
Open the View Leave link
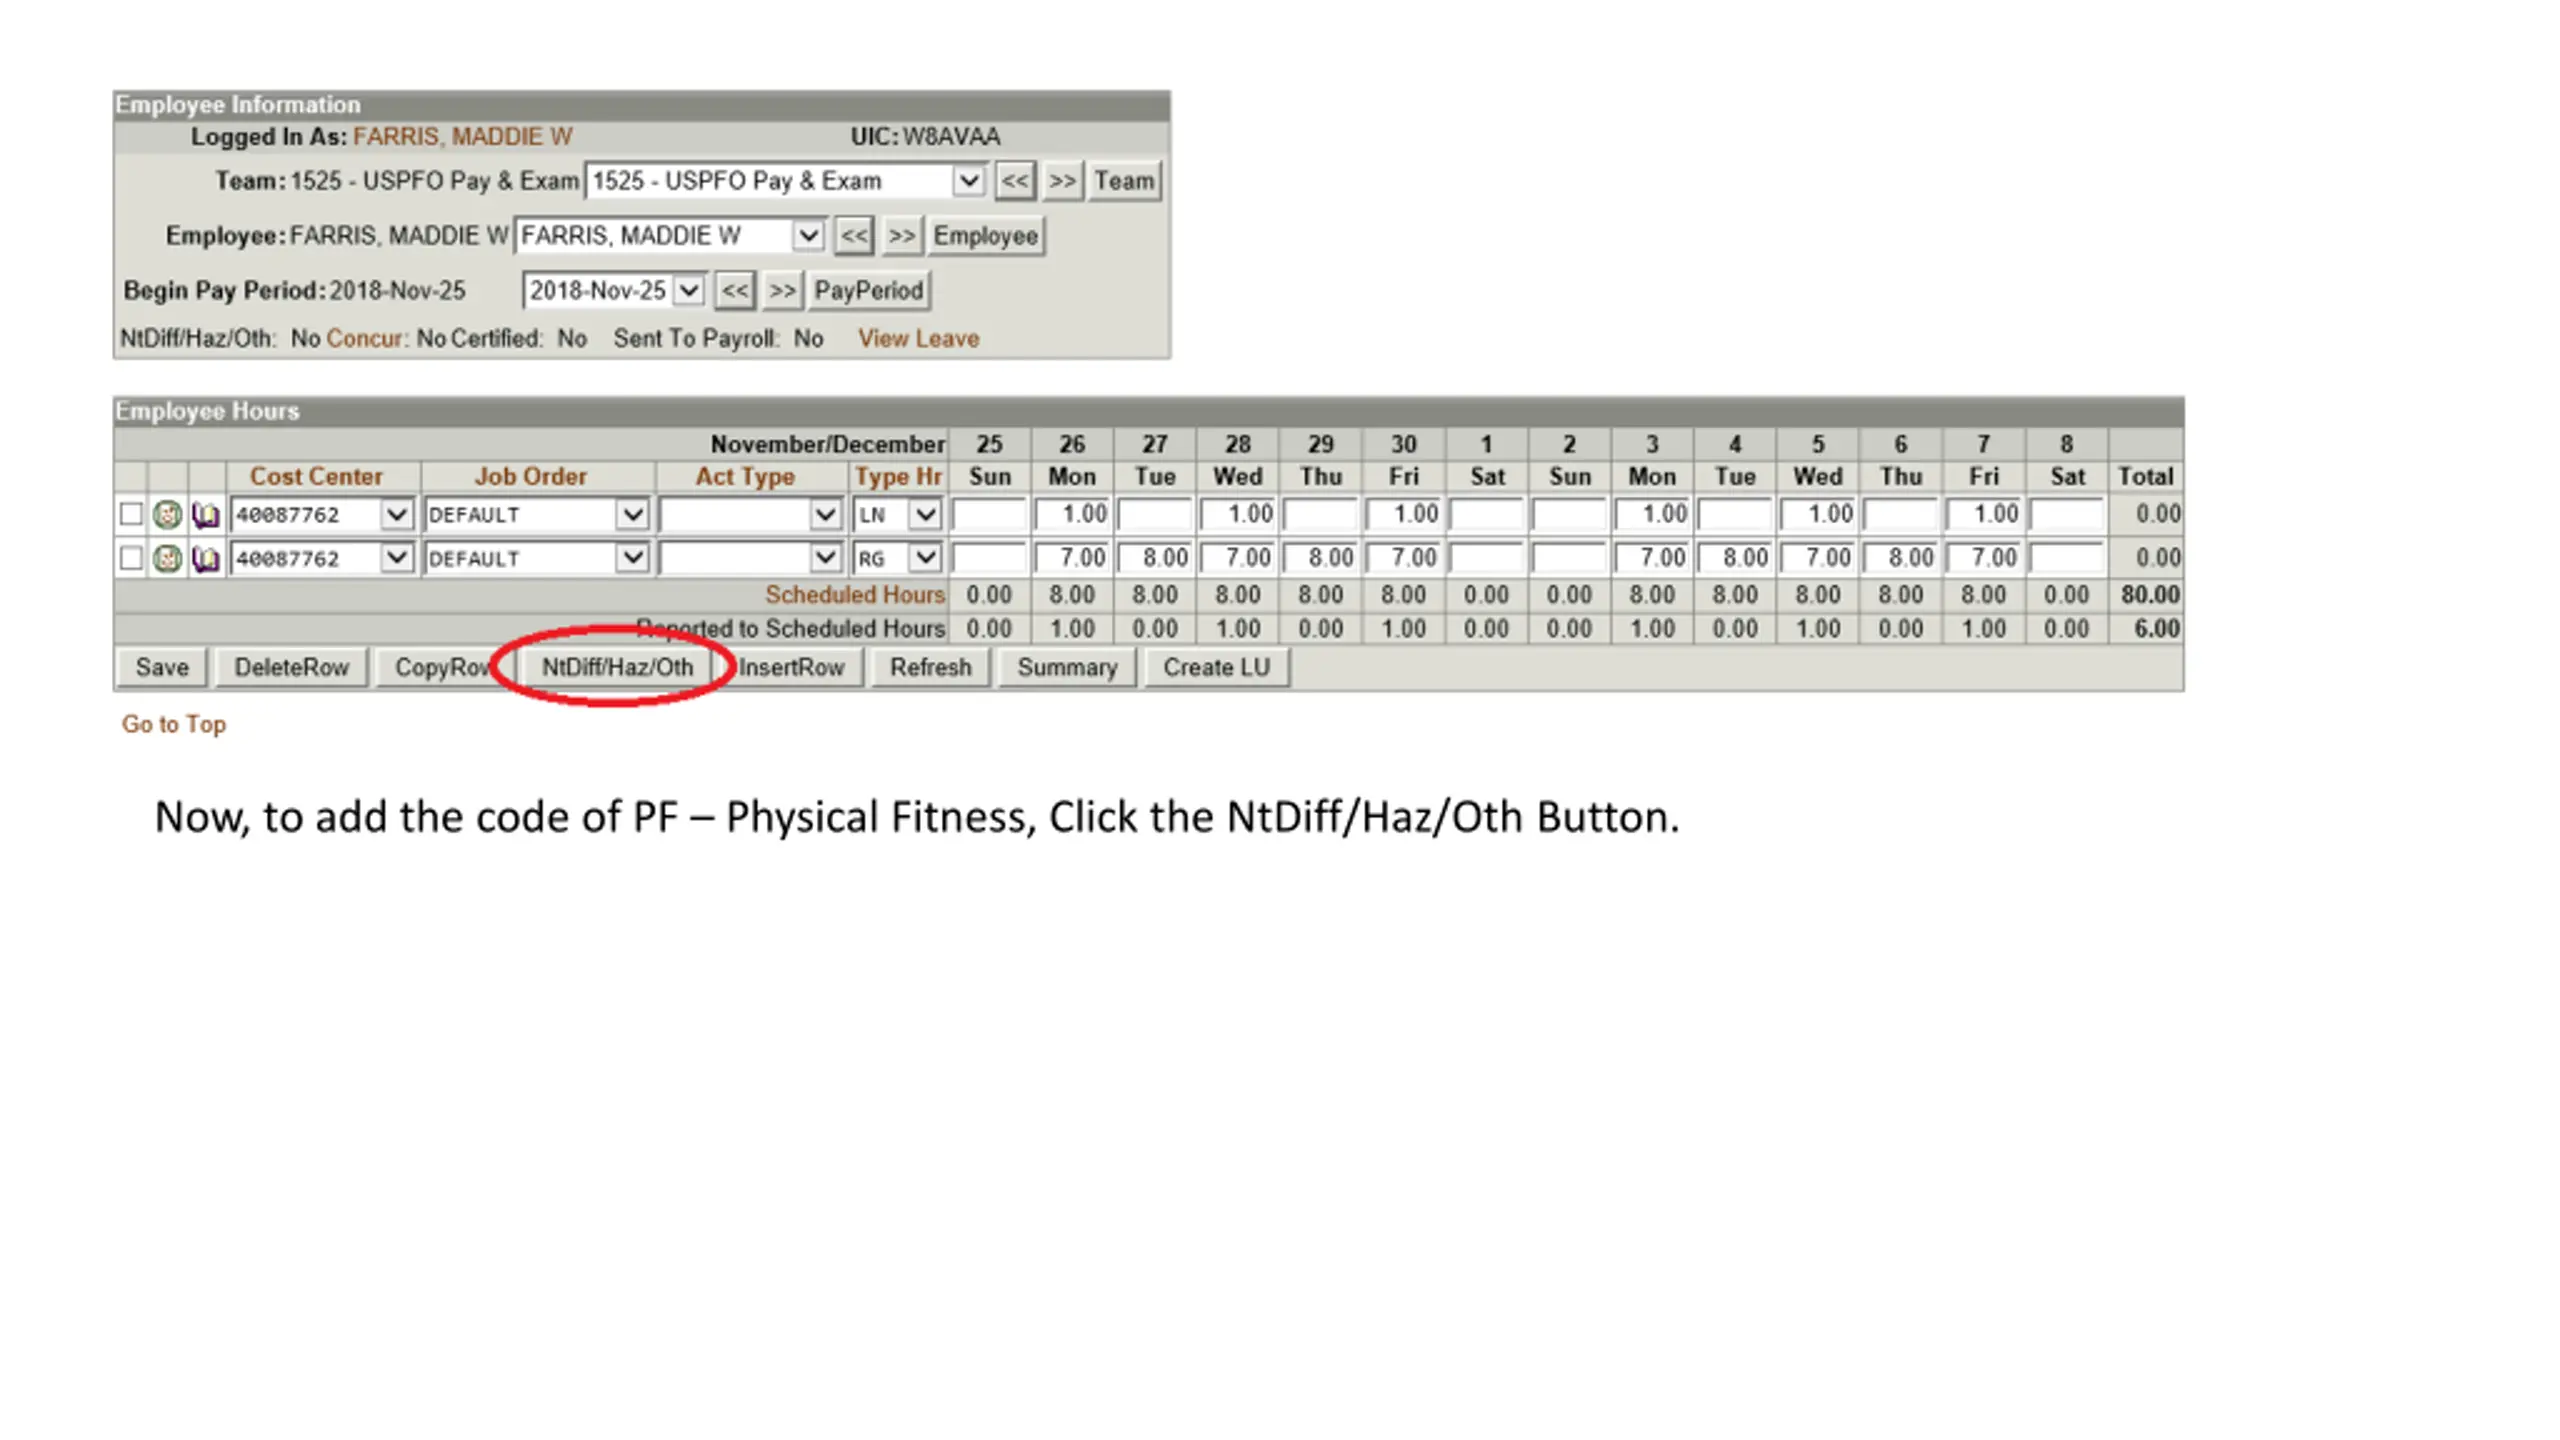(x=918, y=339)
